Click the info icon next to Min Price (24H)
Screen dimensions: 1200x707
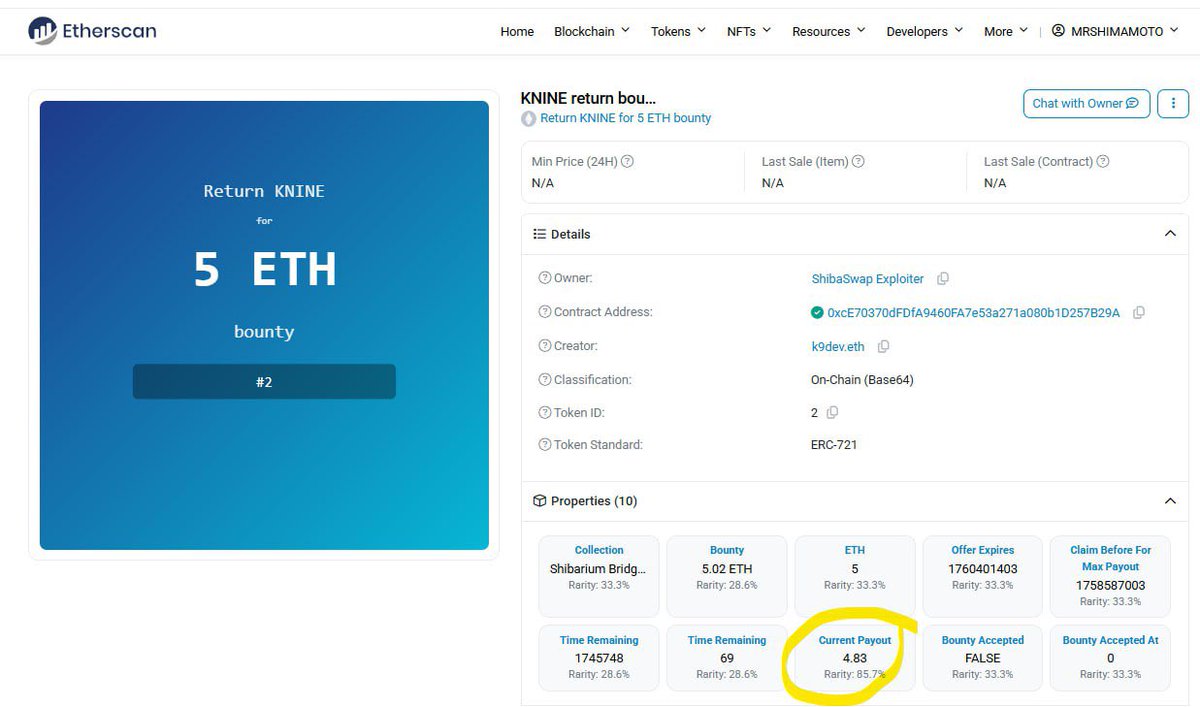(x=628, y=161)
